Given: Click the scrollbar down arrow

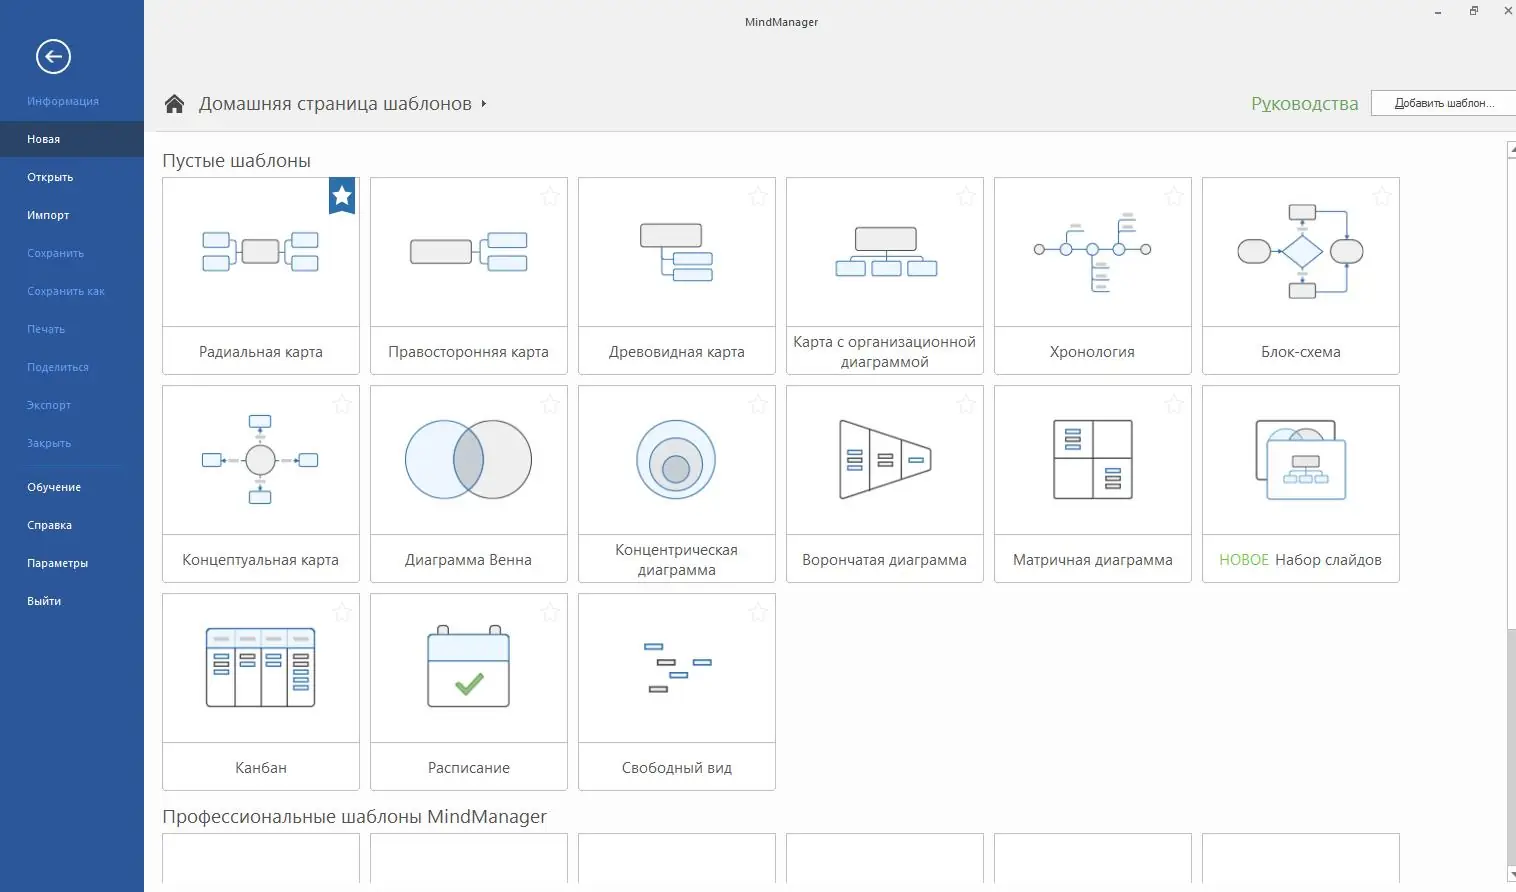Looking at the screenshot, I should [x=1511, y=875].
